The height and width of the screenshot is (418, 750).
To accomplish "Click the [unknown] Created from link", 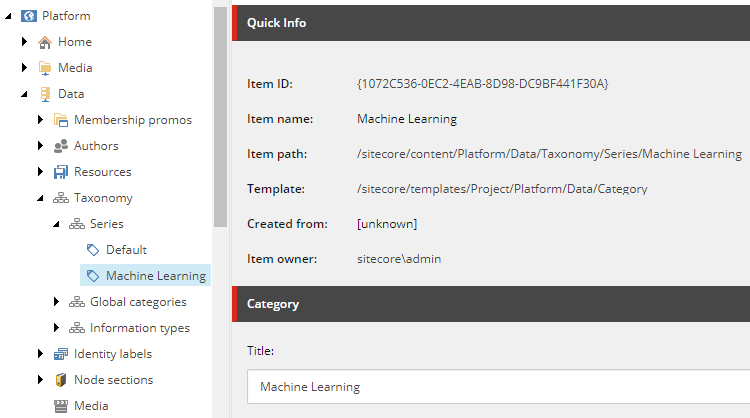I will point(387,224).
